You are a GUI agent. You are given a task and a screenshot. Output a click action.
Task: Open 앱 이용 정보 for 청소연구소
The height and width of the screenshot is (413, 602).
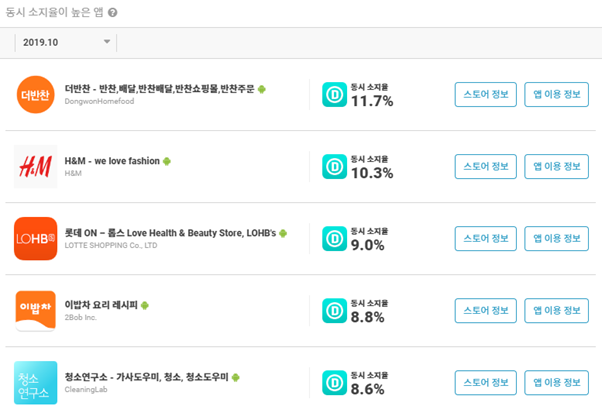point(556,383)
